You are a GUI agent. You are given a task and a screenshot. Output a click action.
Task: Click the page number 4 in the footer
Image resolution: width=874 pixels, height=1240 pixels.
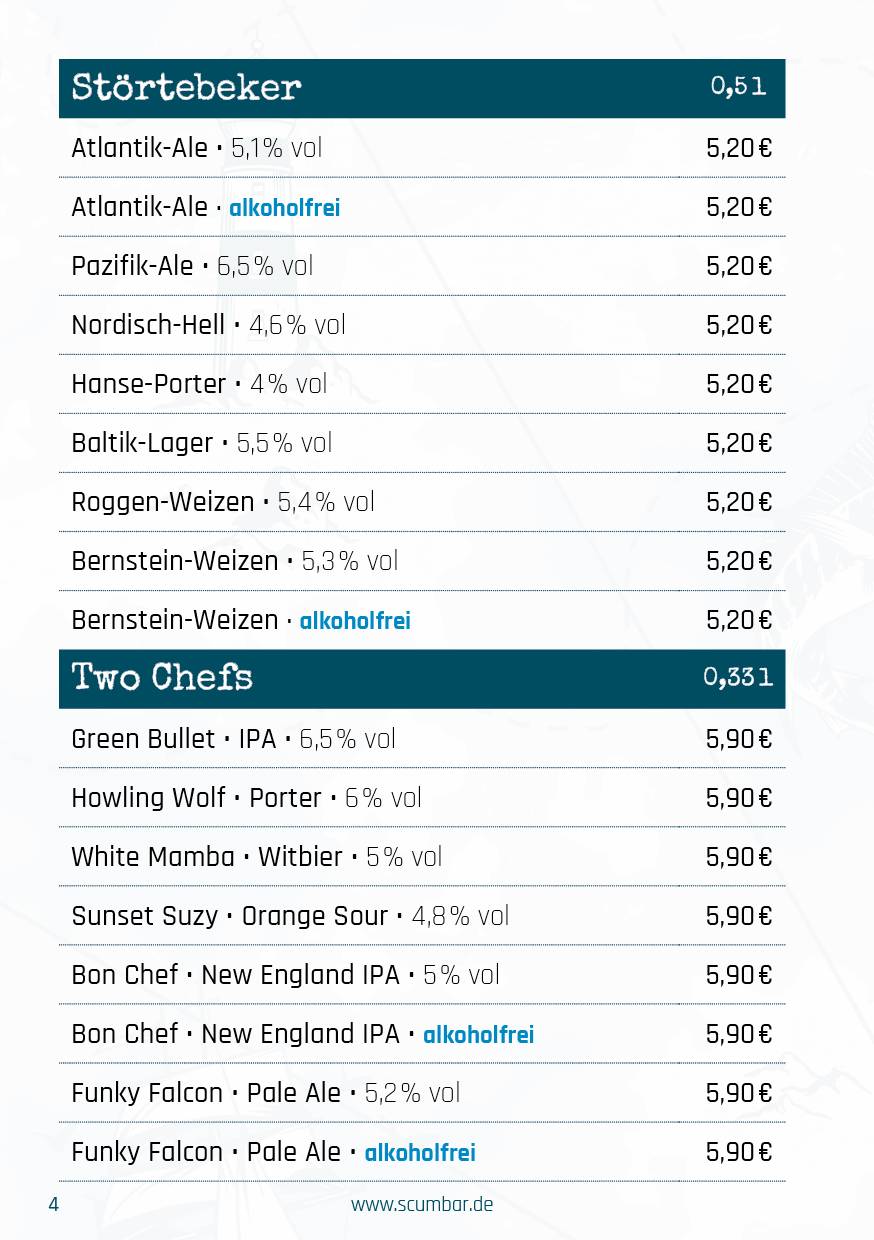(x=54, y=1204)
